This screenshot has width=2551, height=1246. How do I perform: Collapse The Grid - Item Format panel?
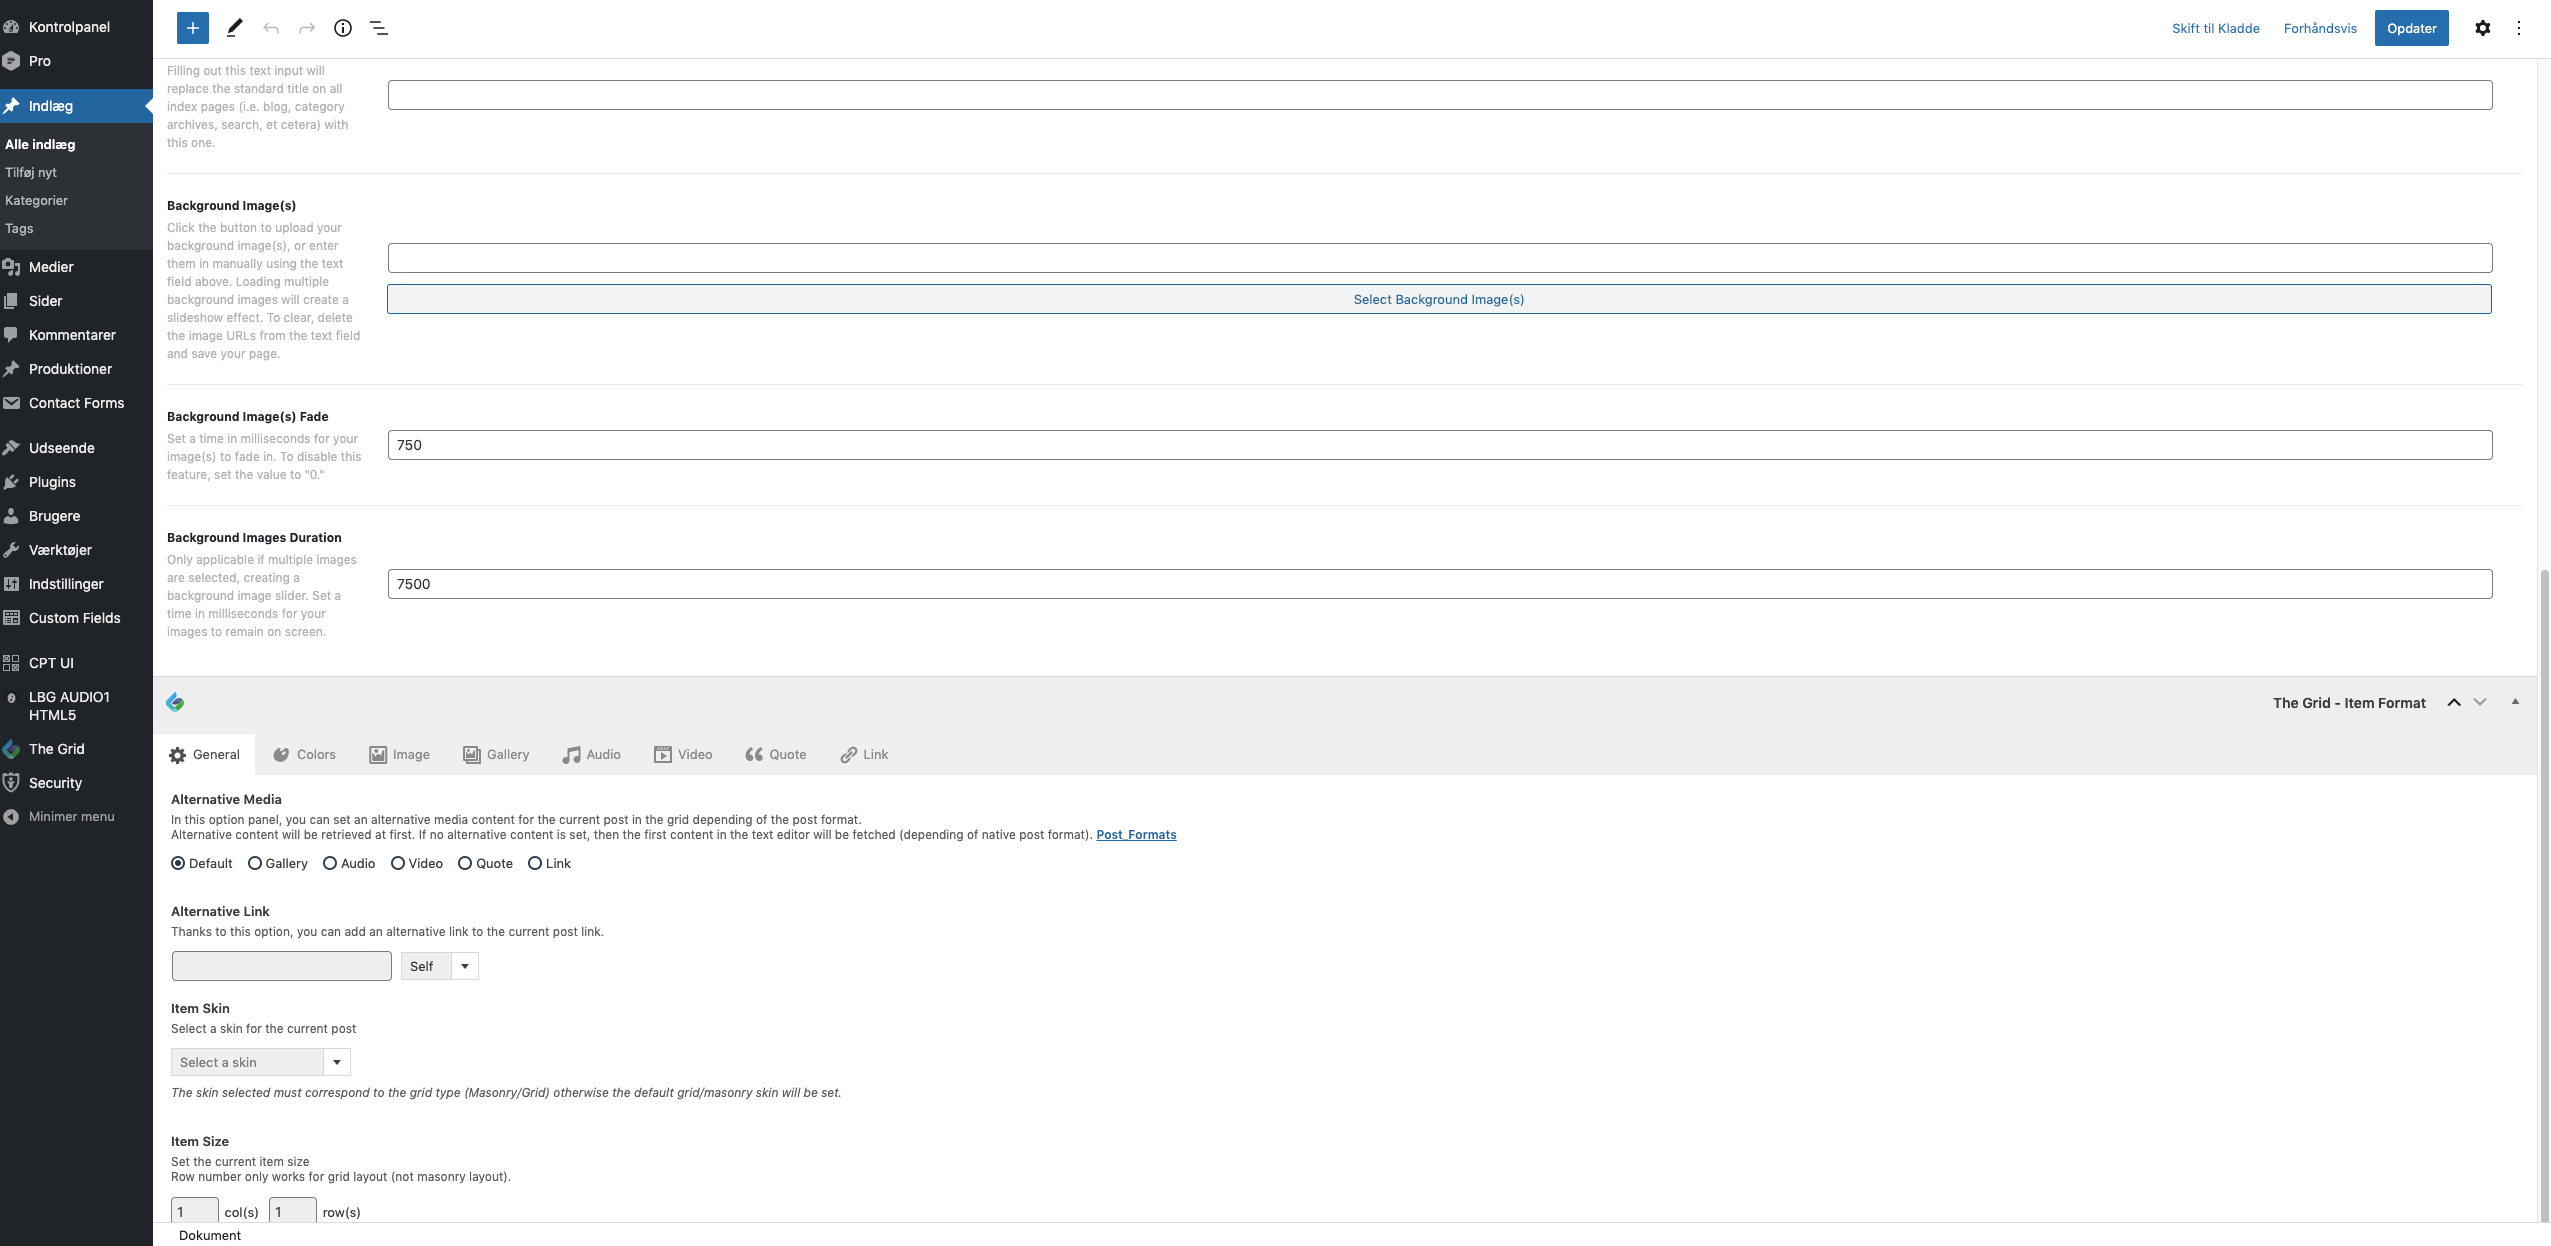point(2515,702)
